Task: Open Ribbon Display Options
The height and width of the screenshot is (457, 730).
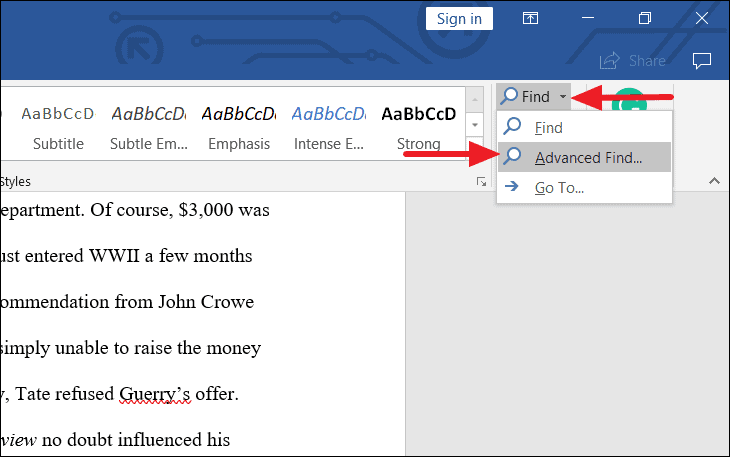Action: point(530,18)
